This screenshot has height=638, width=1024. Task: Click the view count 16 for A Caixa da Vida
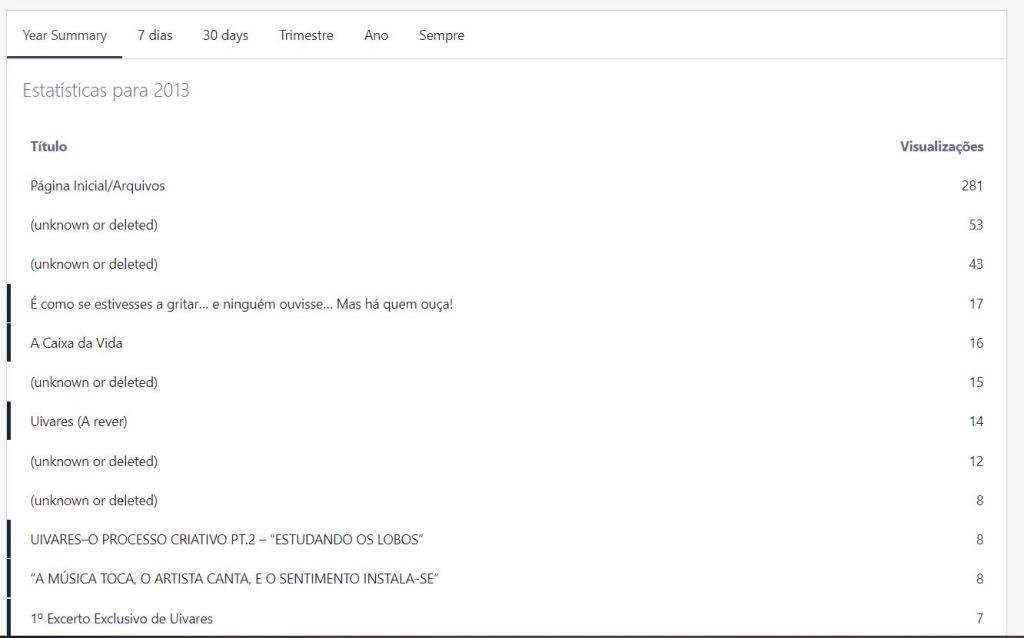(x=976, y=343)
